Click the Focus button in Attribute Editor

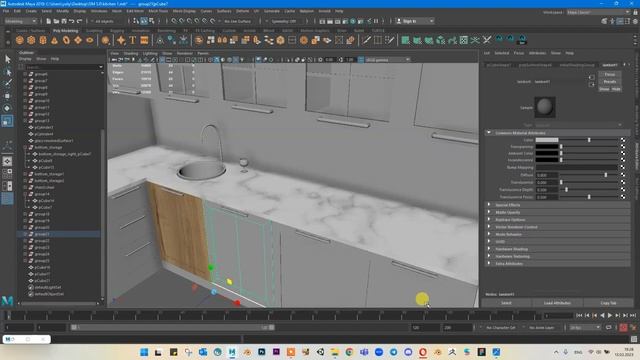tap(610, 75)
